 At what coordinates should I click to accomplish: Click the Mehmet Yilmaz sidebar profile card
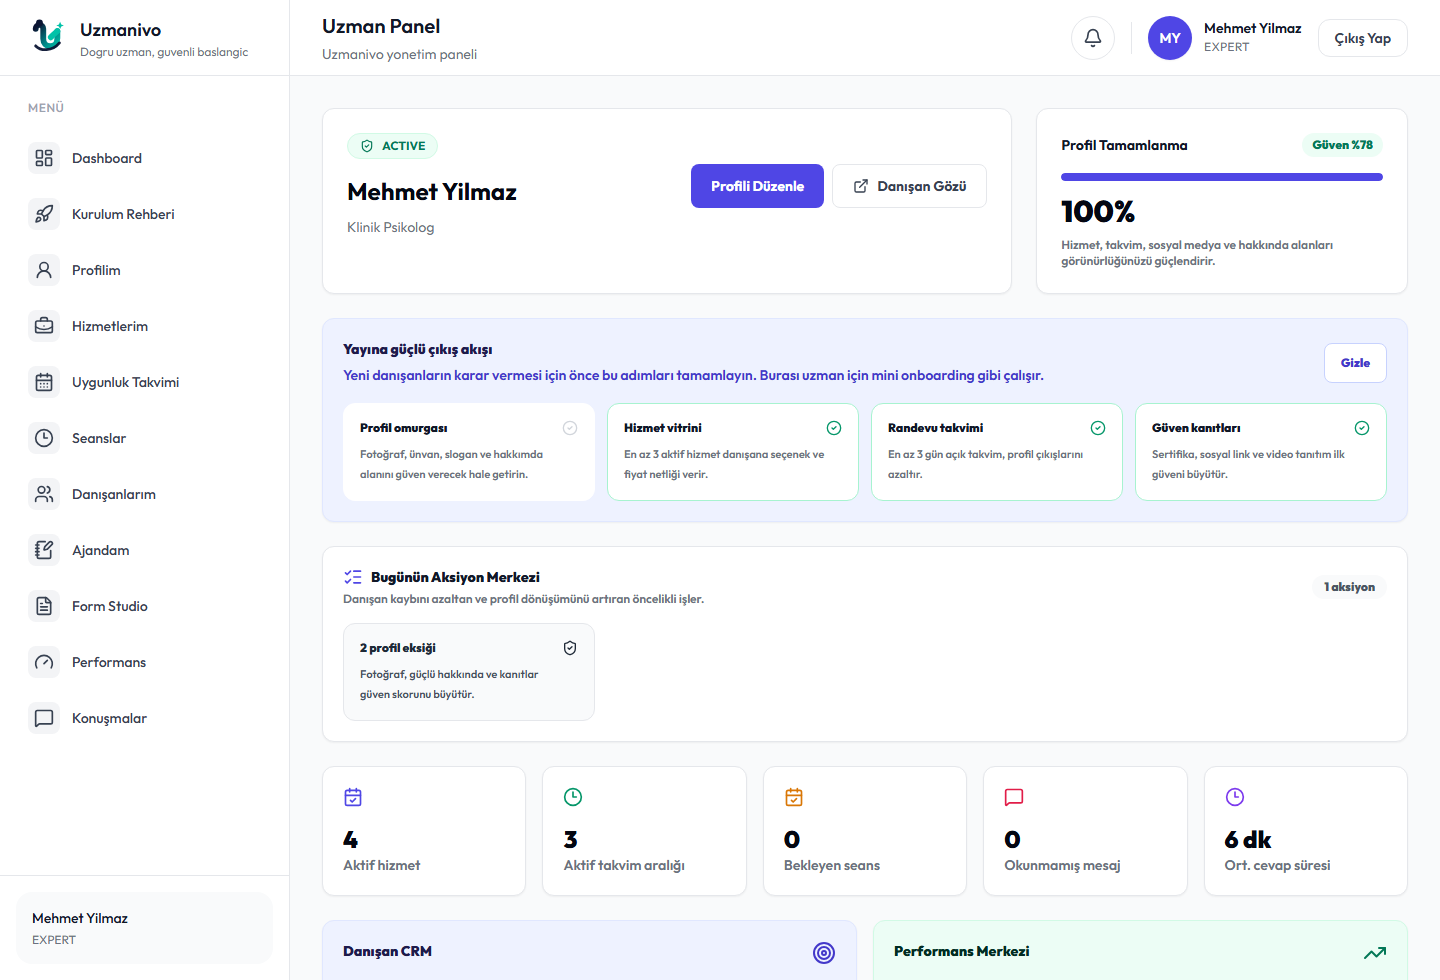[x=144, y=928]
